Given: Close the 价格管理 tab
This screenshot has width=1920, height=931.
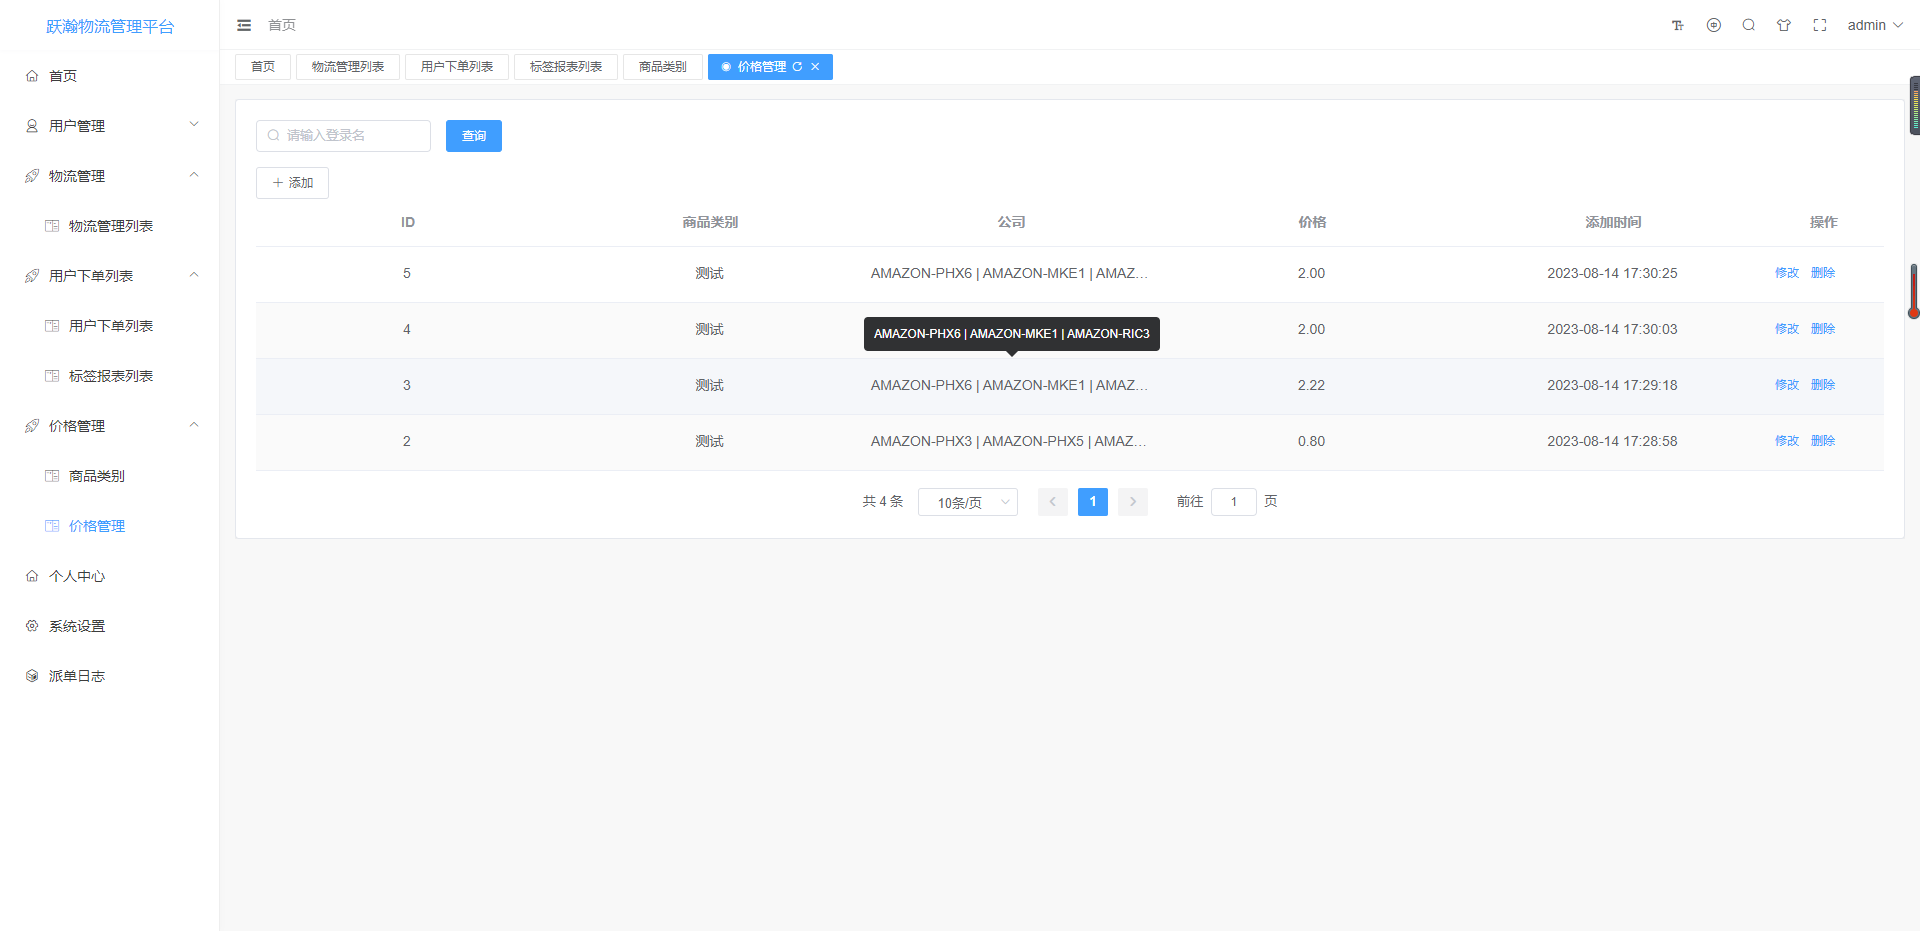Looking at the screenshot, I should tap(815, 67).
